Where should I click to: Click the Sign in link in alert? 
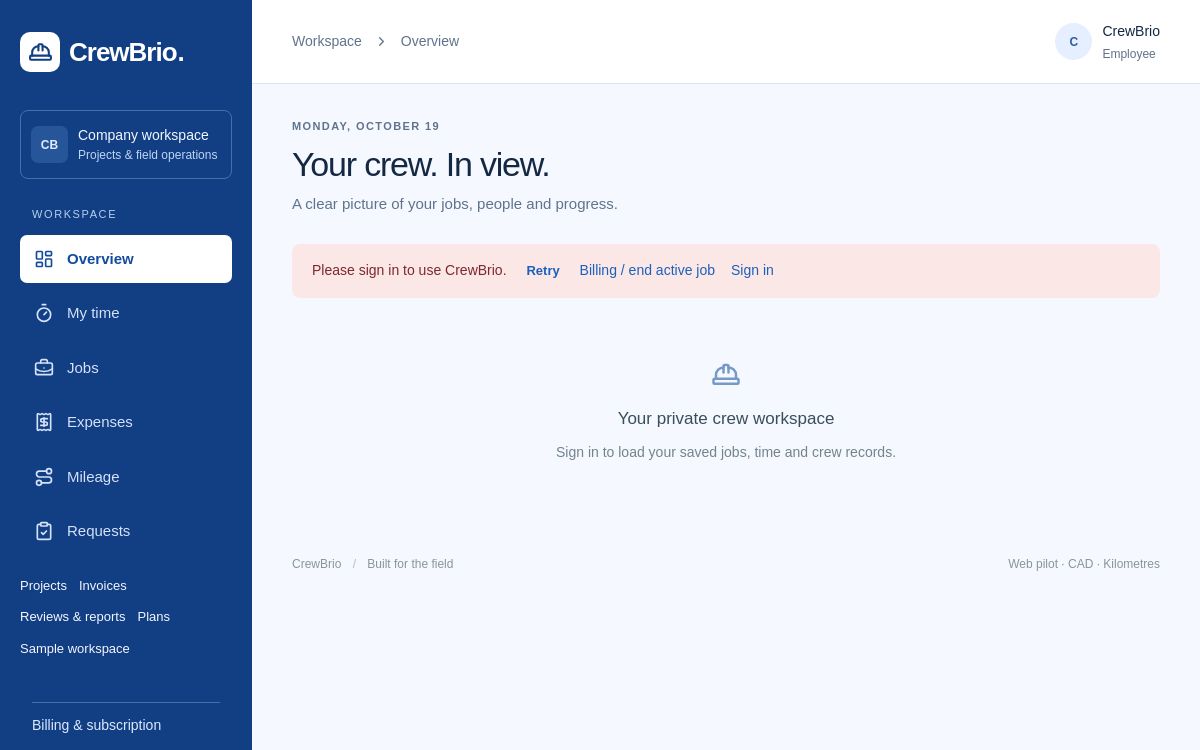752,270
